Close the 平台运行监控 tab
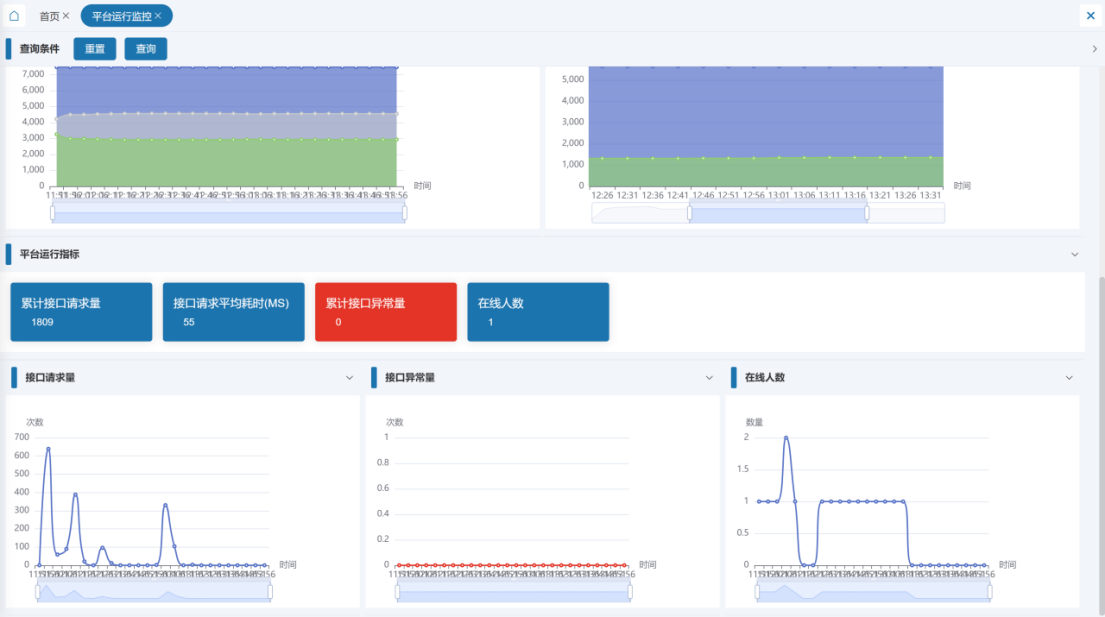The width and height of the screenshot is (1105, 617). click(x=158, y=15)
